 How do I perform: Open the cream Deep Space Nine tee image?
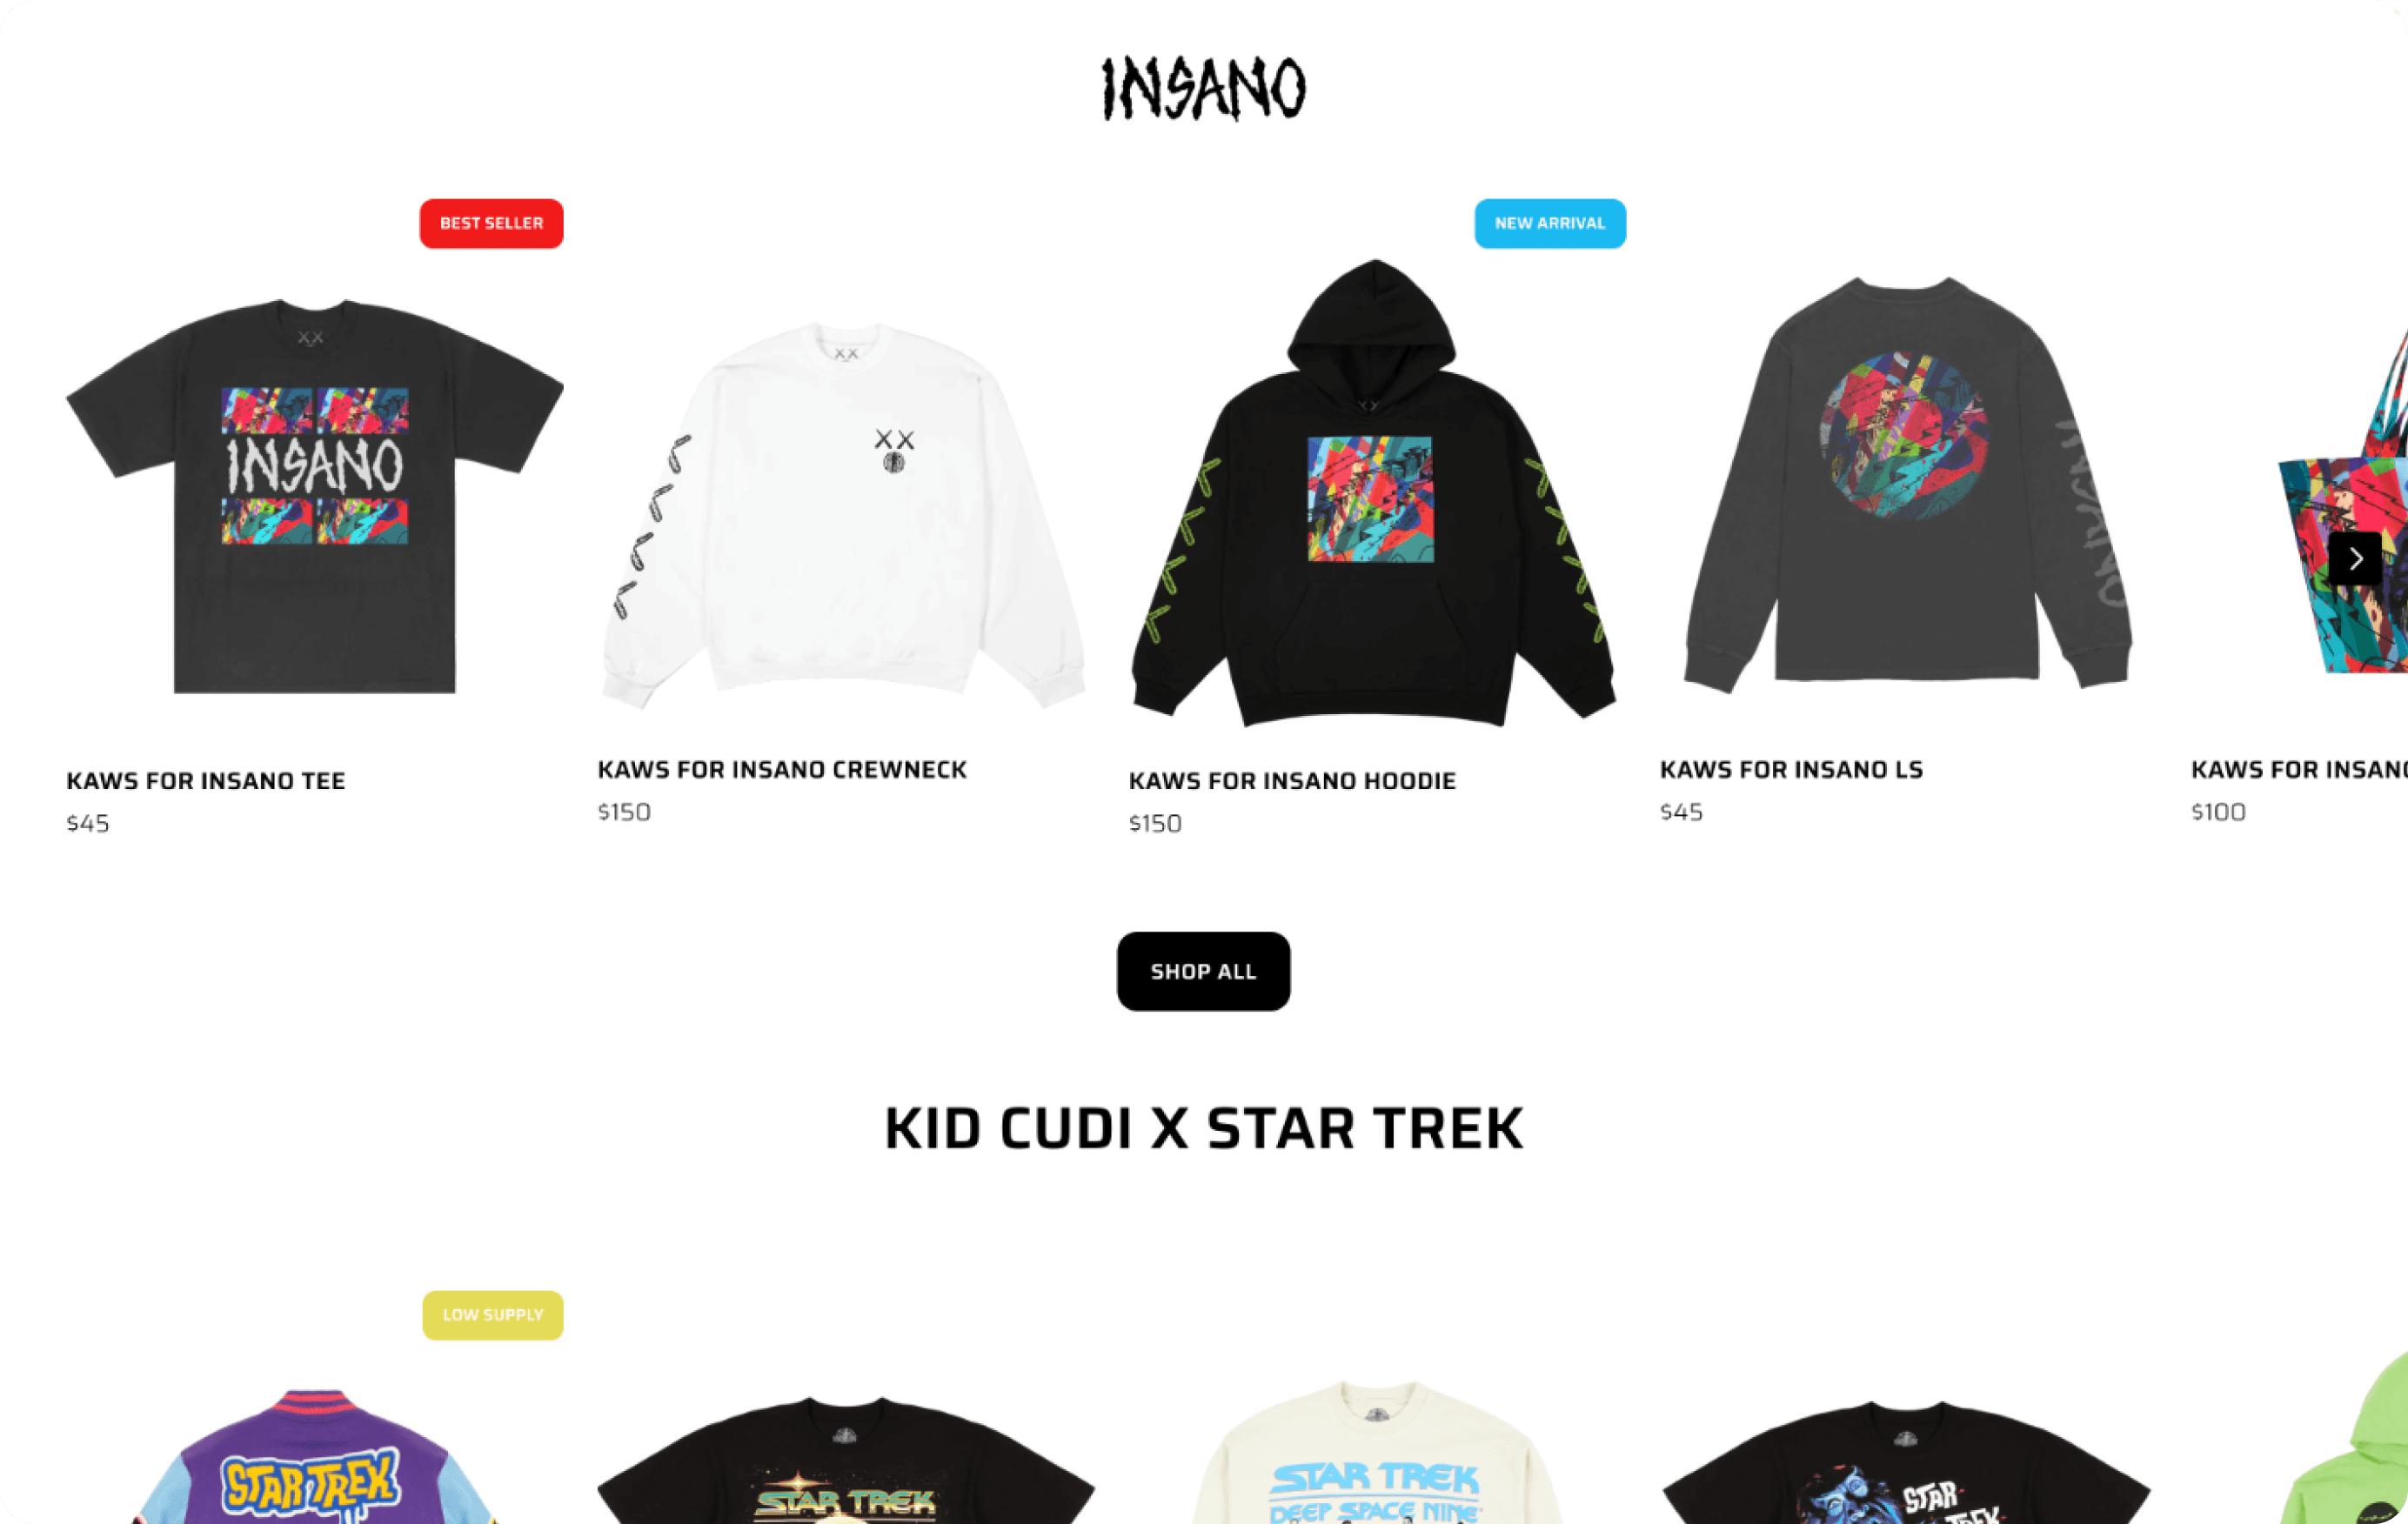pyautogui.click(x=1376, y=1452)
